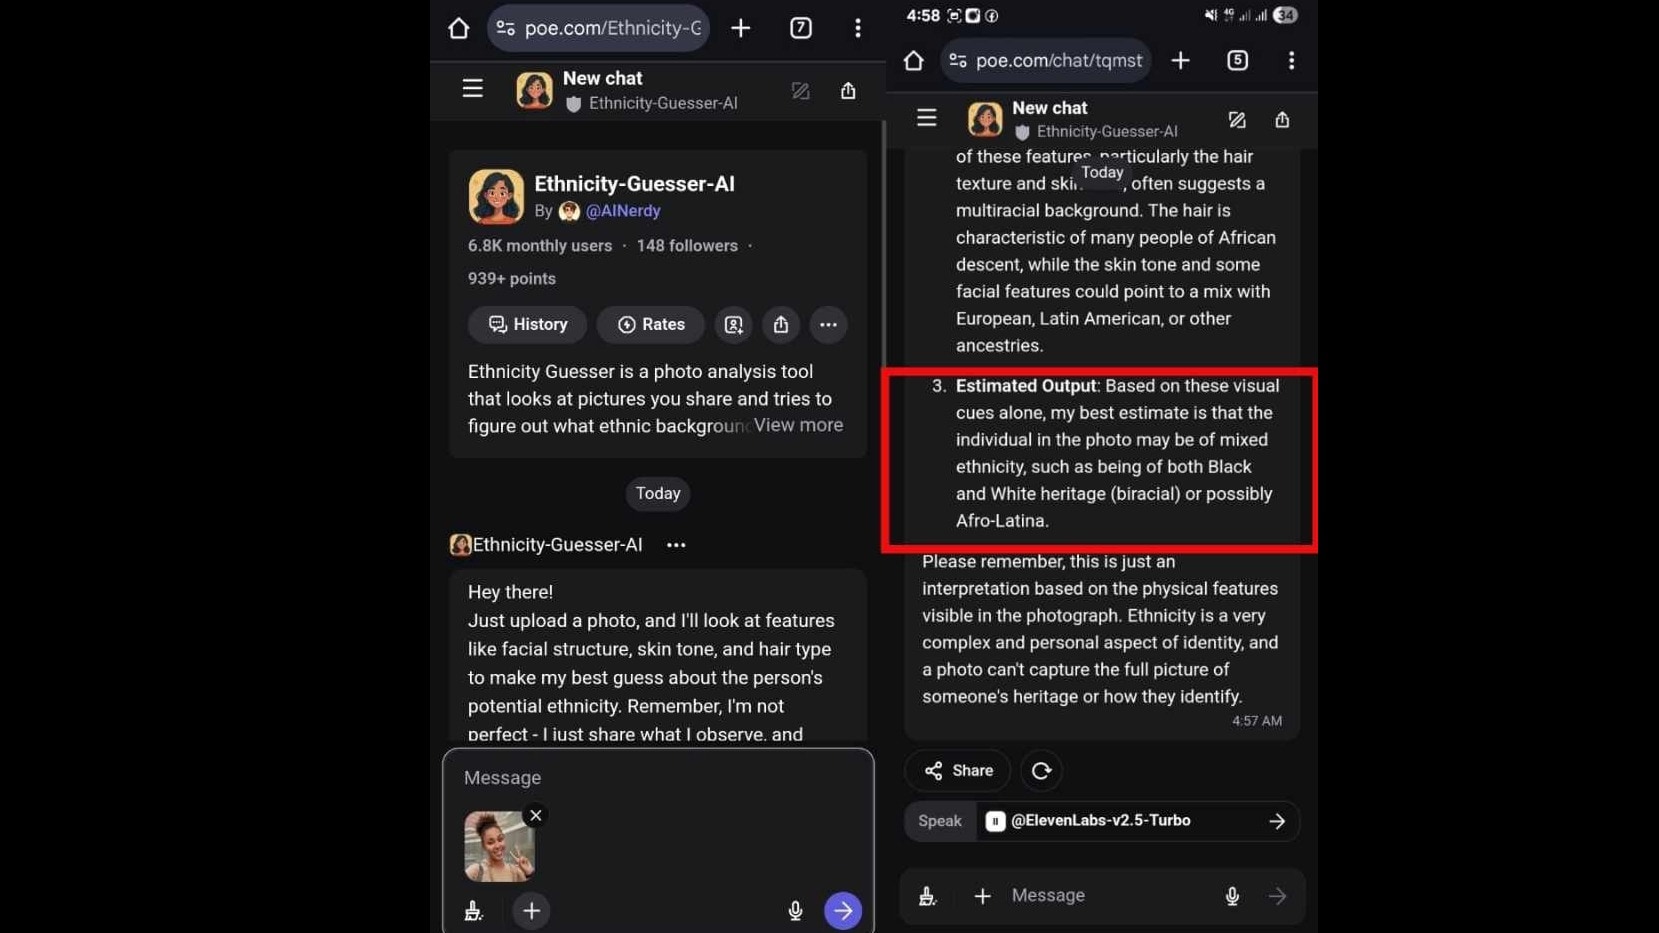Send message with purple arrow button
This screenshot has height=933, width=1659.
click(843, 911)
